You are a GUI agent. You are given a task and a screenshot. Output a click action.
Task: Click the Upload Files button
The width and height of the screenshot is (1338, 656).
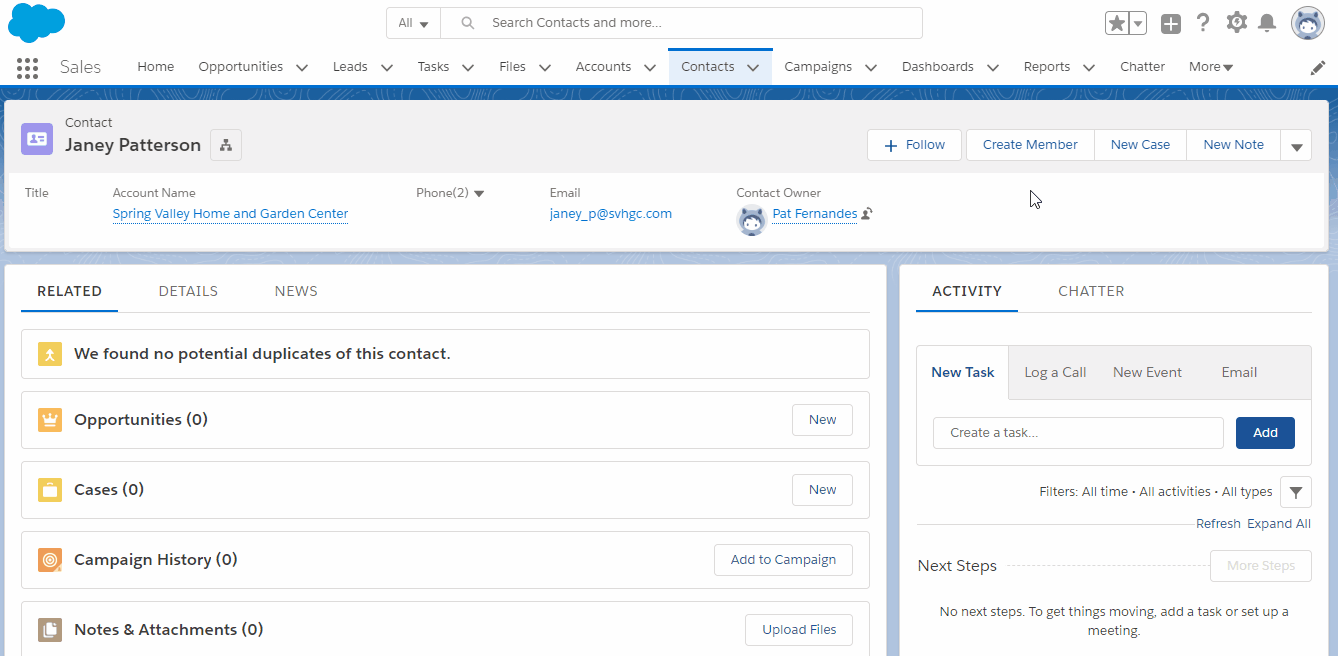(799, 630)
